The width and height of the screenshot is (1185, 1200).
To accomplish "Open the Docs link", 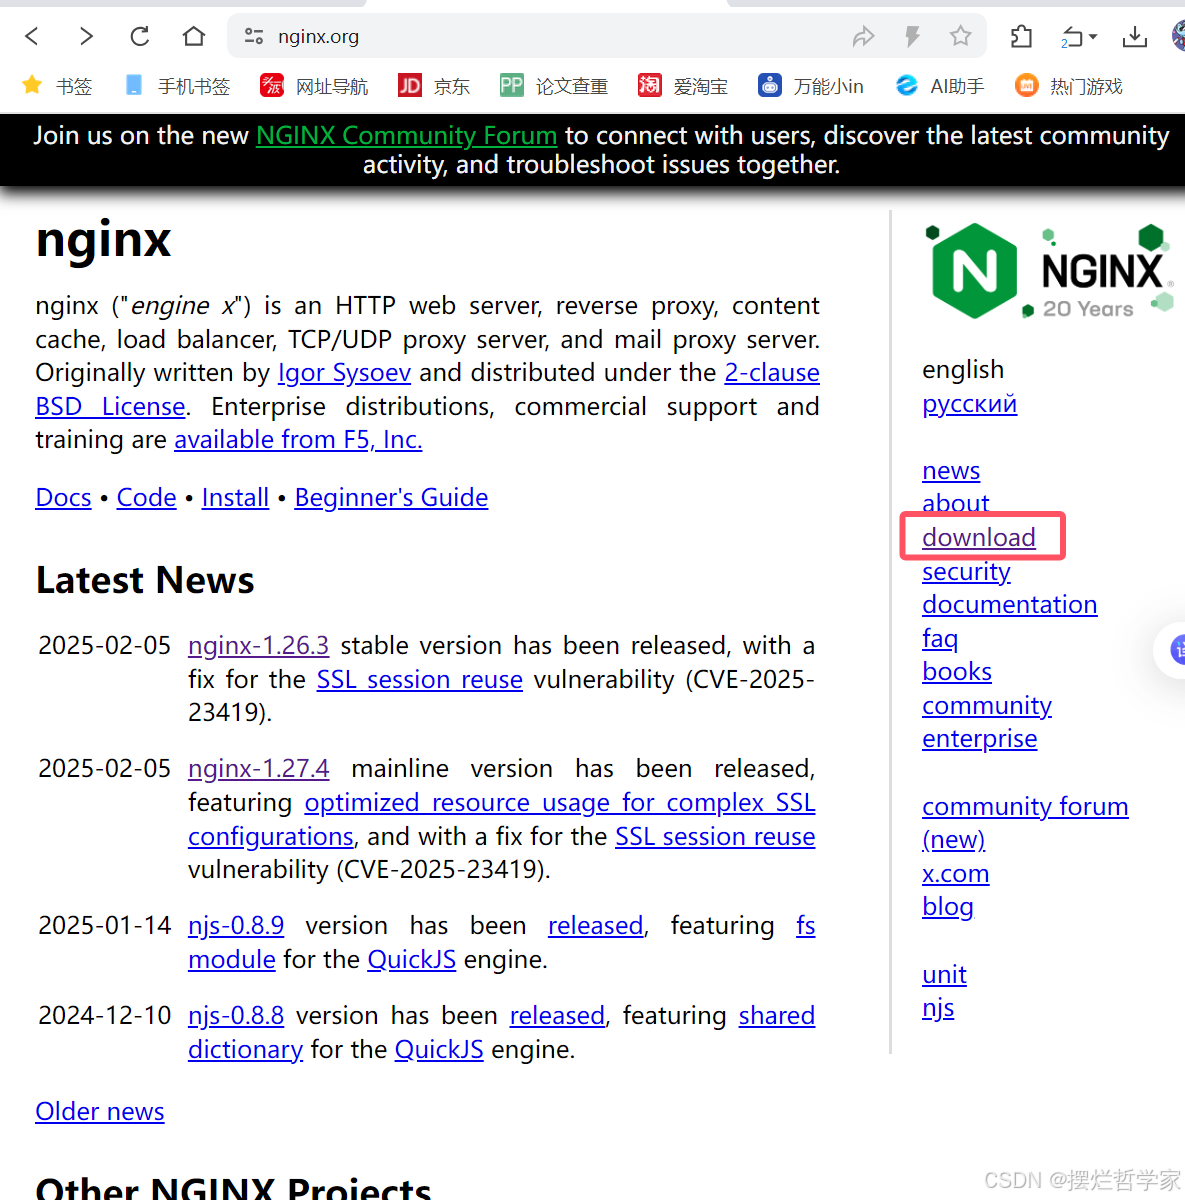I will click(x=63, y=498).
